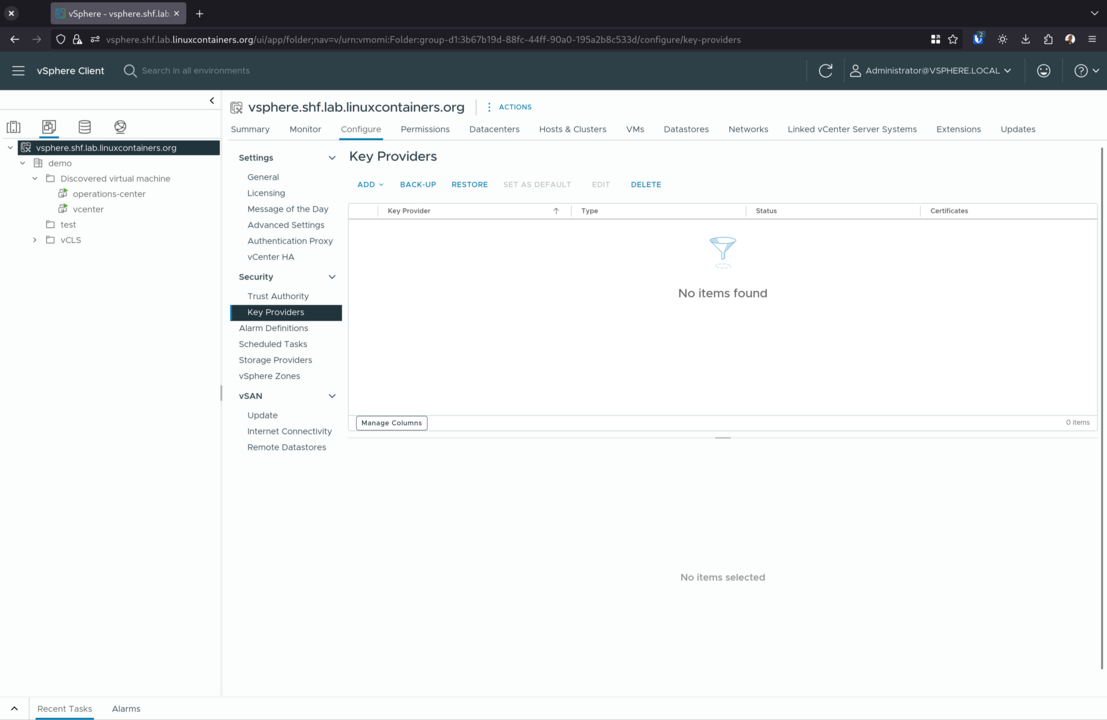Open Remote Datastores under vSAN
The height and width of the screenshot is (720, 1107).
point(287,448)
